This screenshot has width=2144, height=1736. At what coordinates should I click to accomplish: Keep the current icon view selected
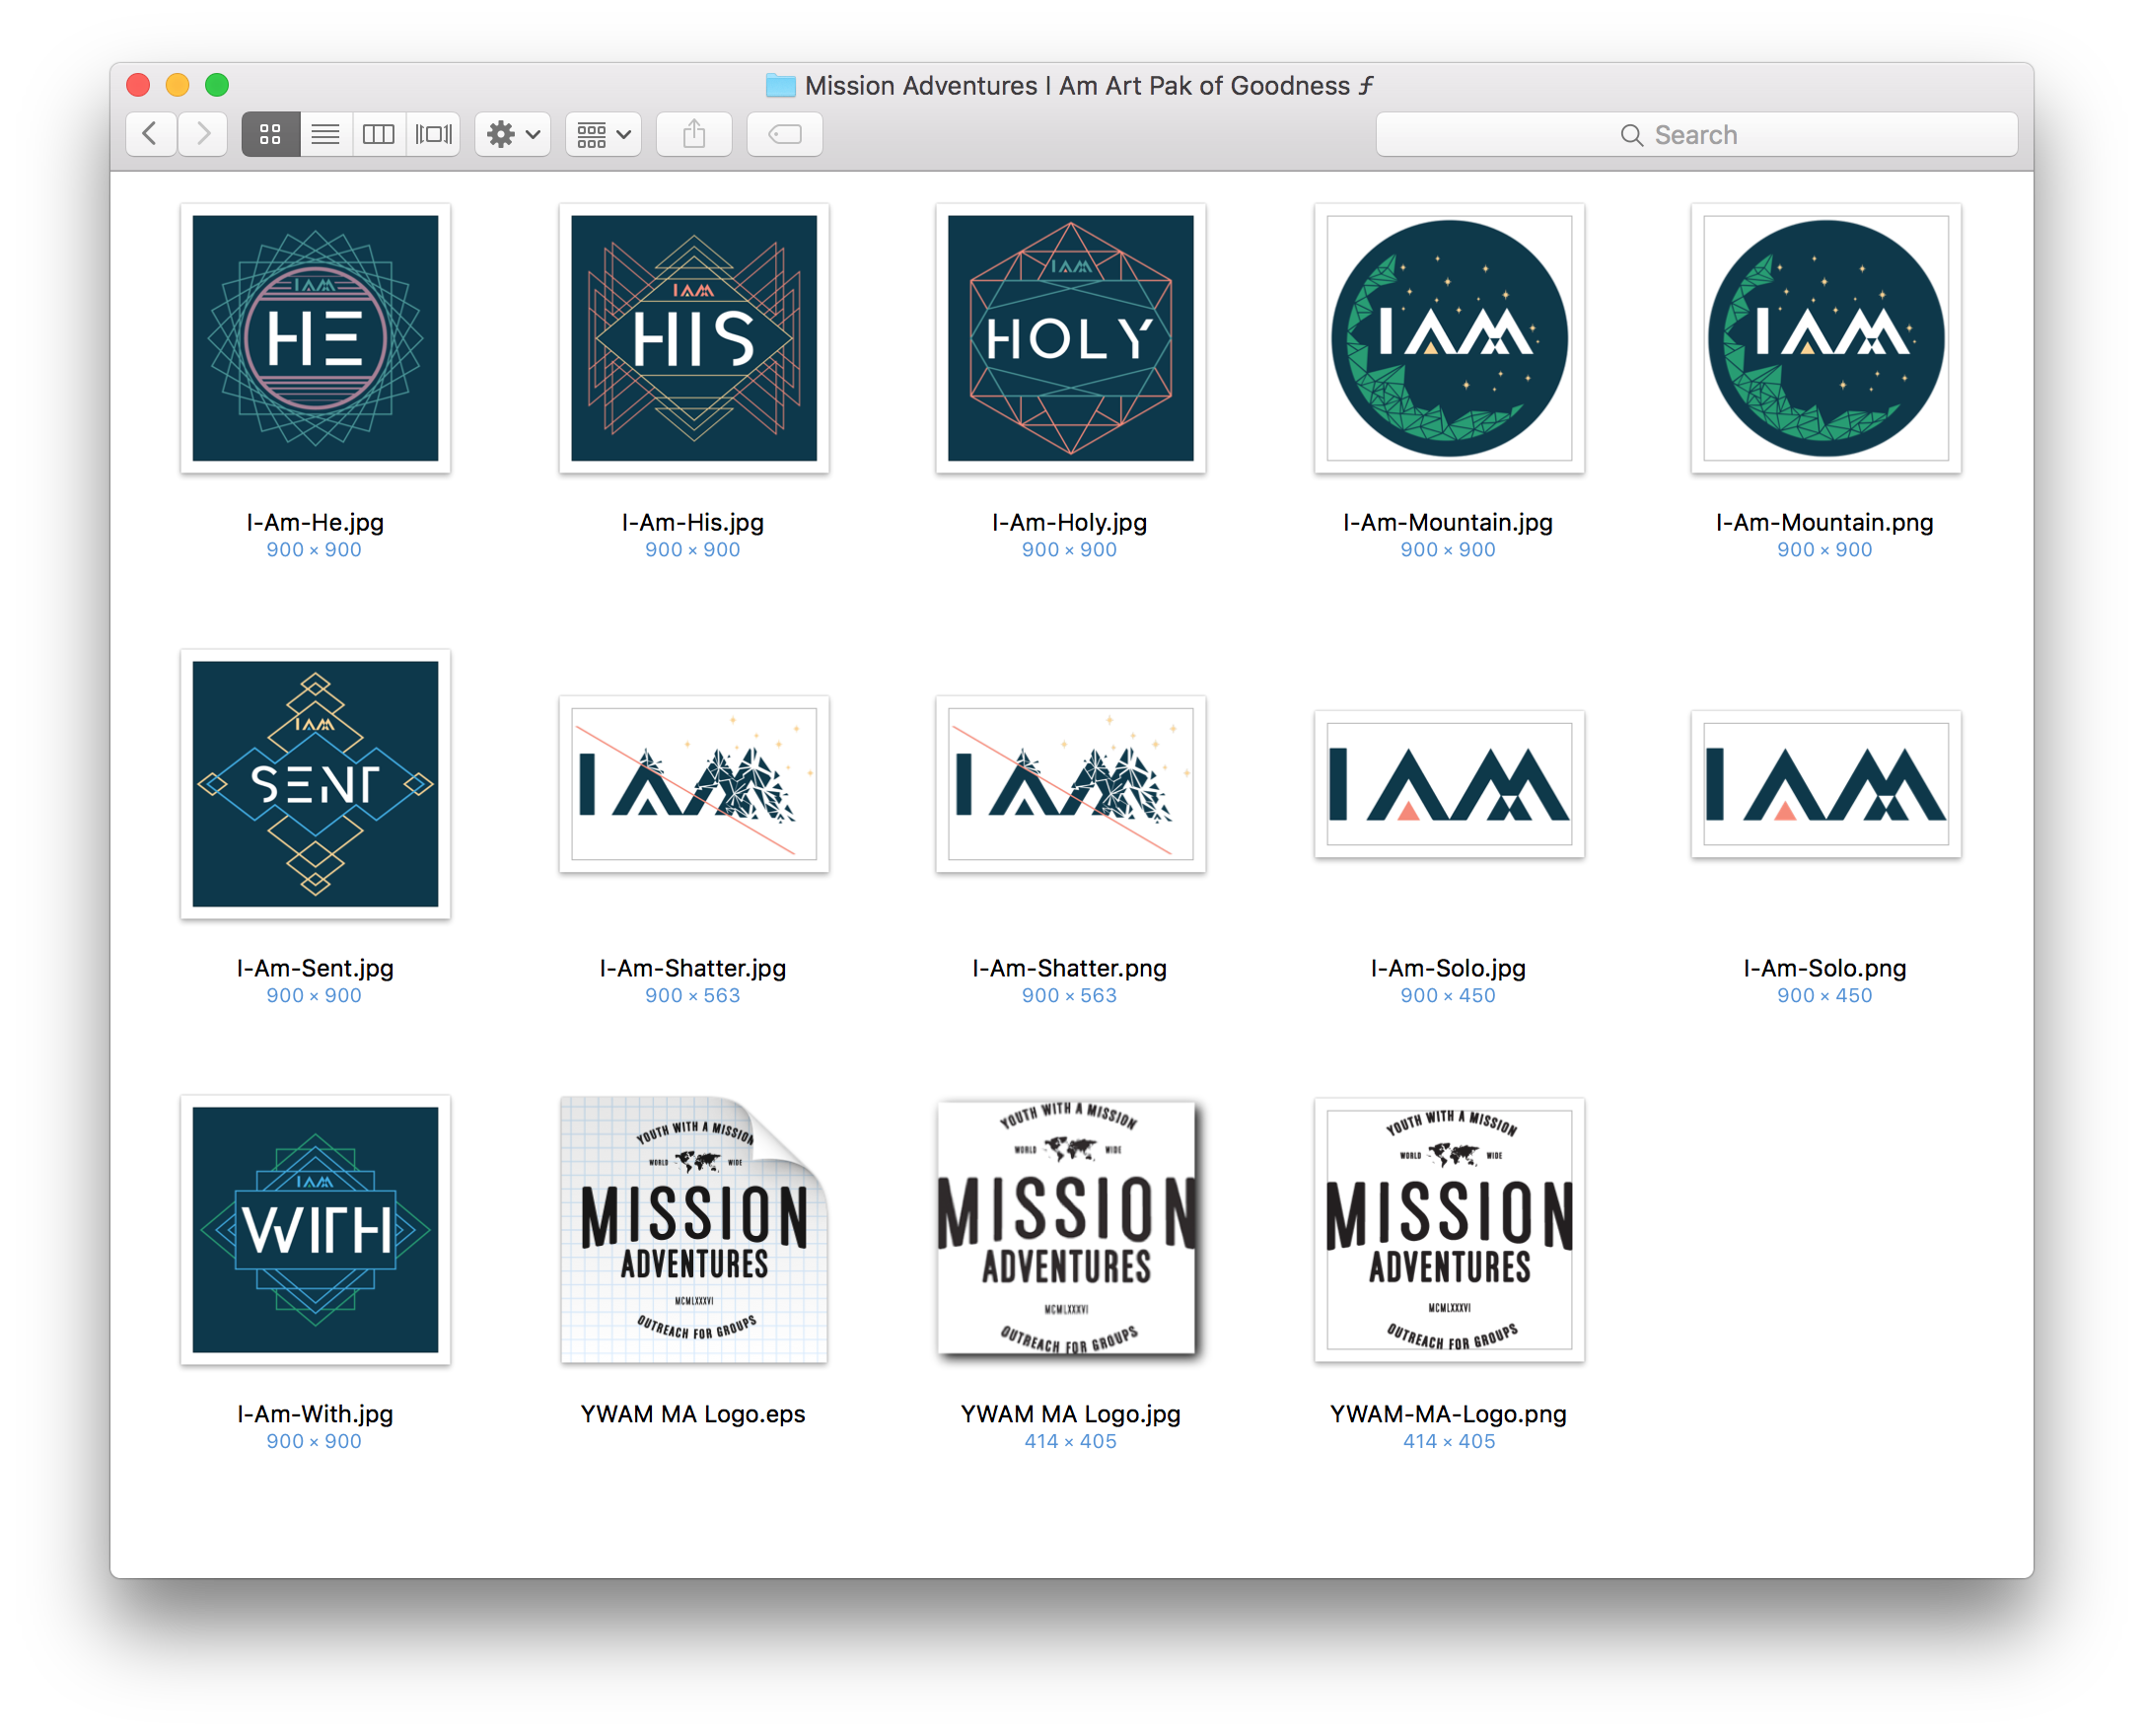tap(269, 133)
